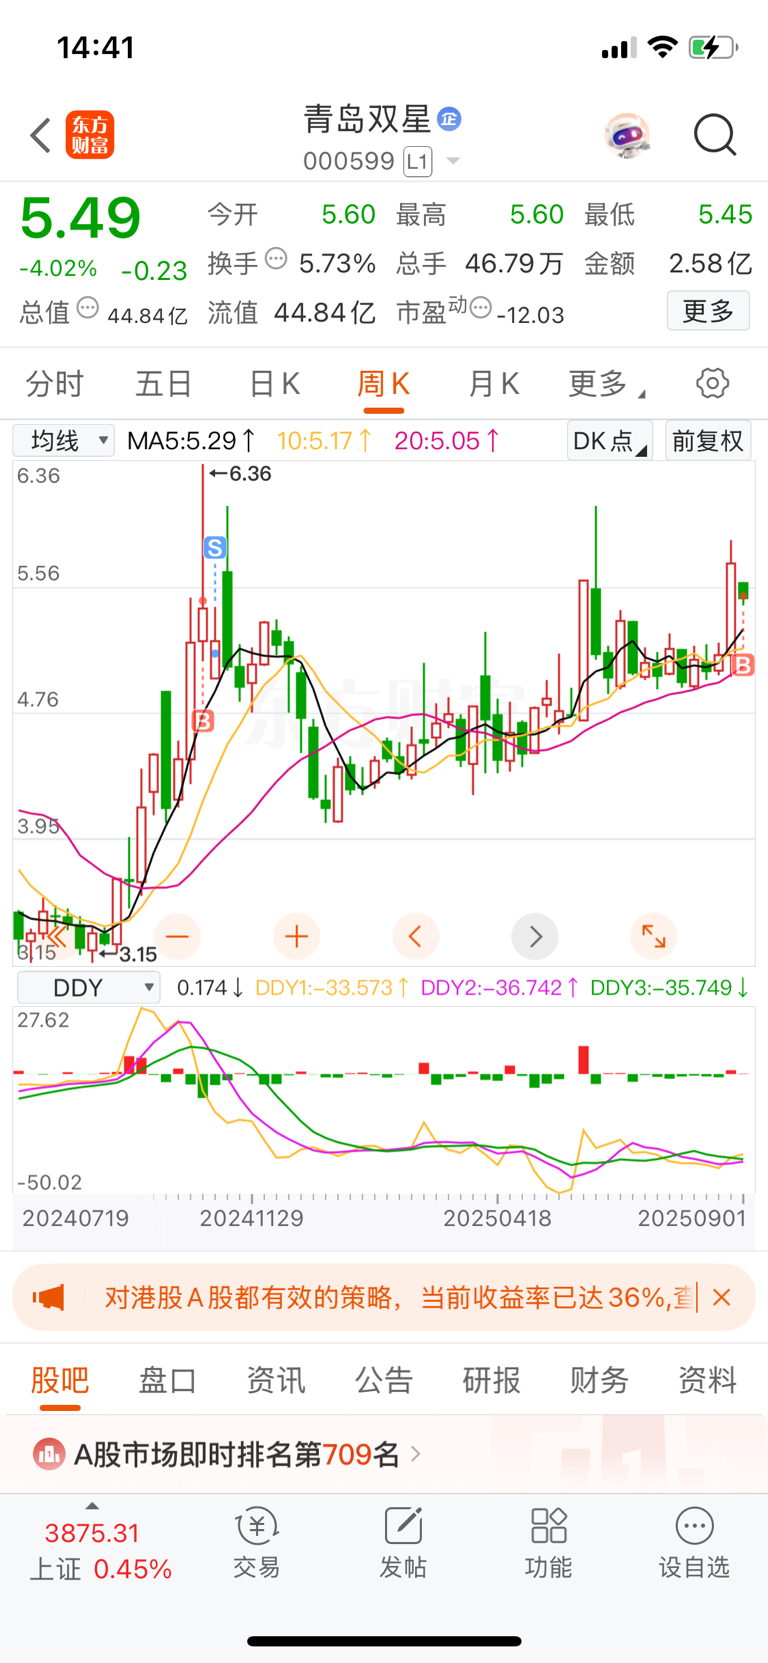The image size is (768, 1663).
Task: Switch to 盘口 tab
Action: 168,1381
